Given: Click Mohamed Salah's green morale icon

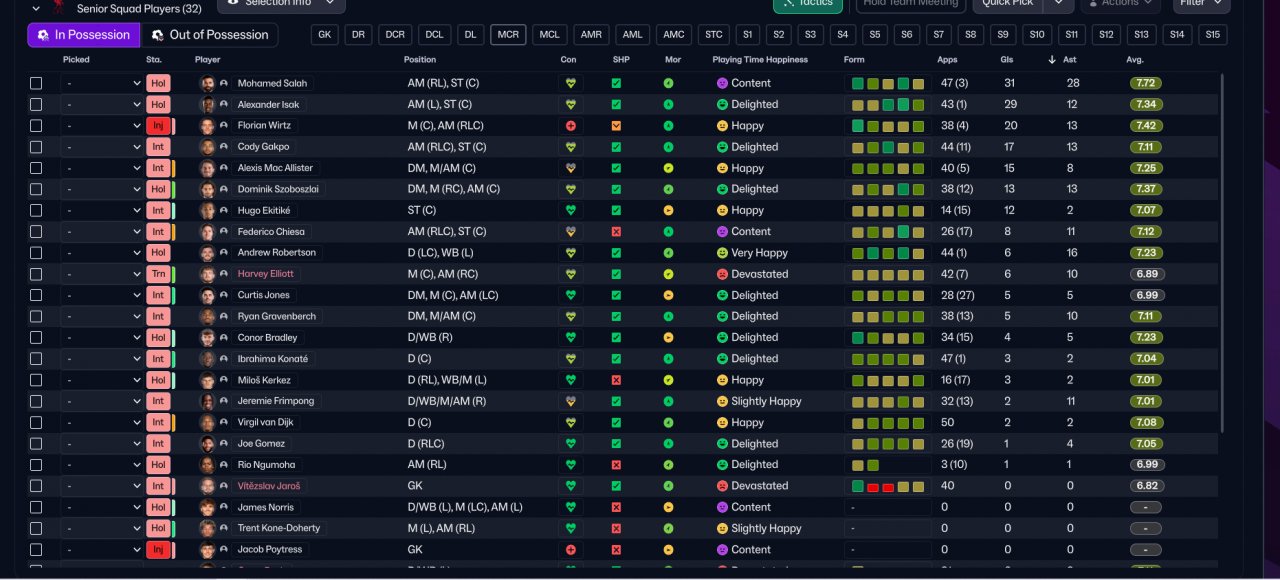Looking at the screenshot, I should pos(668,83).
